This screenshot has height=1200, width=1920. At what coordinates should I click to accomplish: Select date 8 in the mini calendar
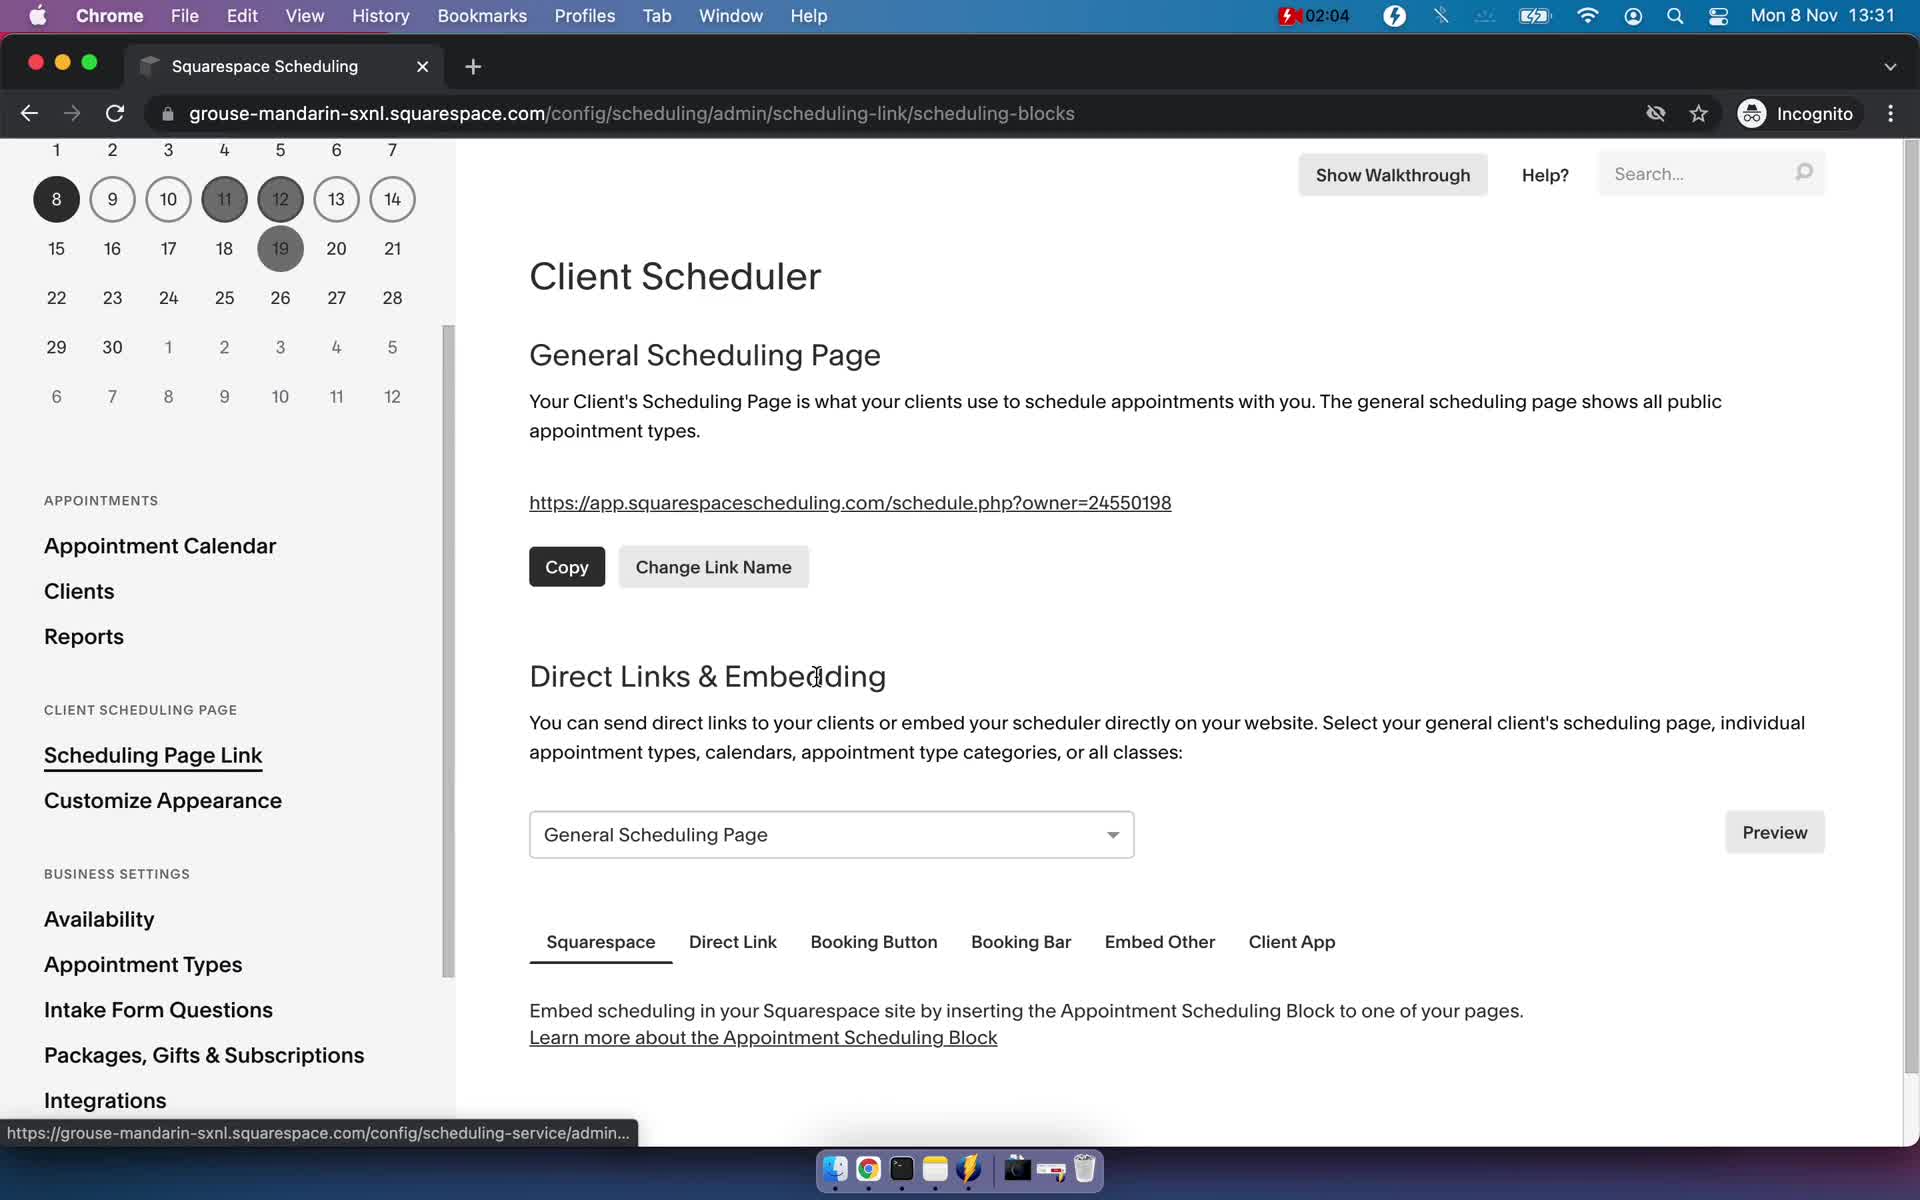pyautogui.click(x=56, y=199)
